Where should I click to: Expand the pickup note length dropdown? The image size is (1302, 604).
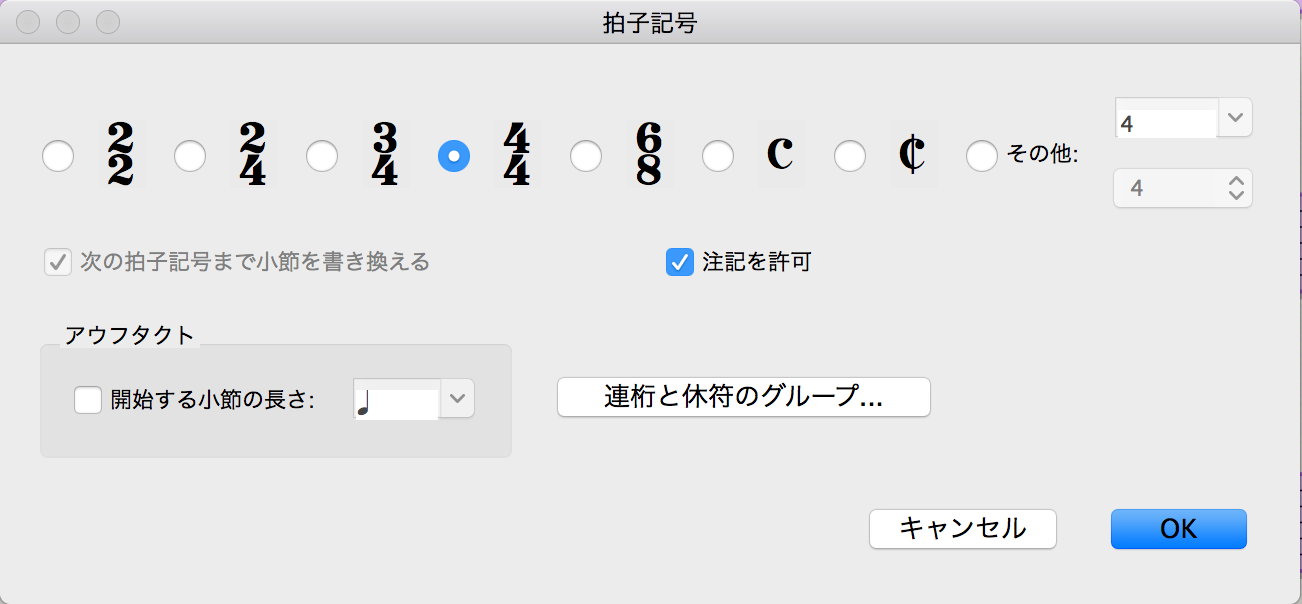[458, 398]
